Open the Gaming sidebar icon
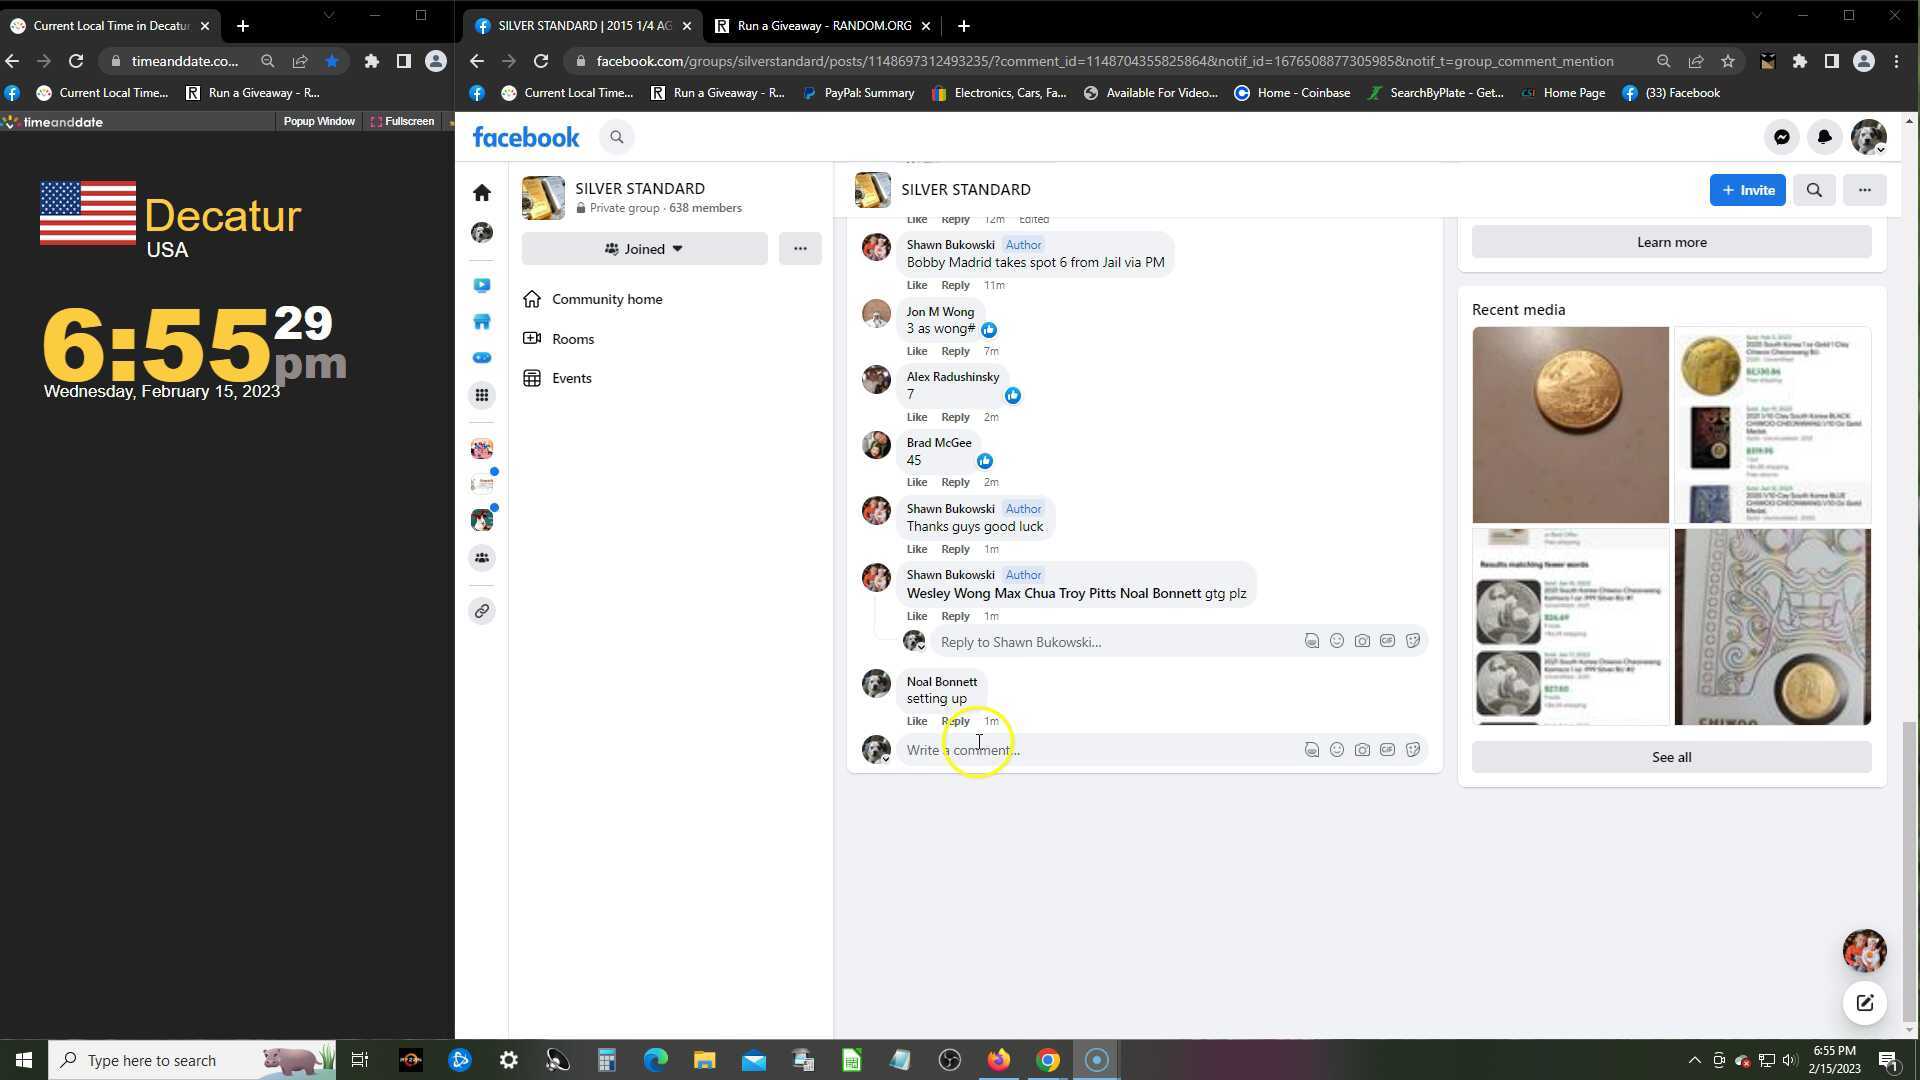Viewport: 1920px width, 1080px height. tap(482, 358)
